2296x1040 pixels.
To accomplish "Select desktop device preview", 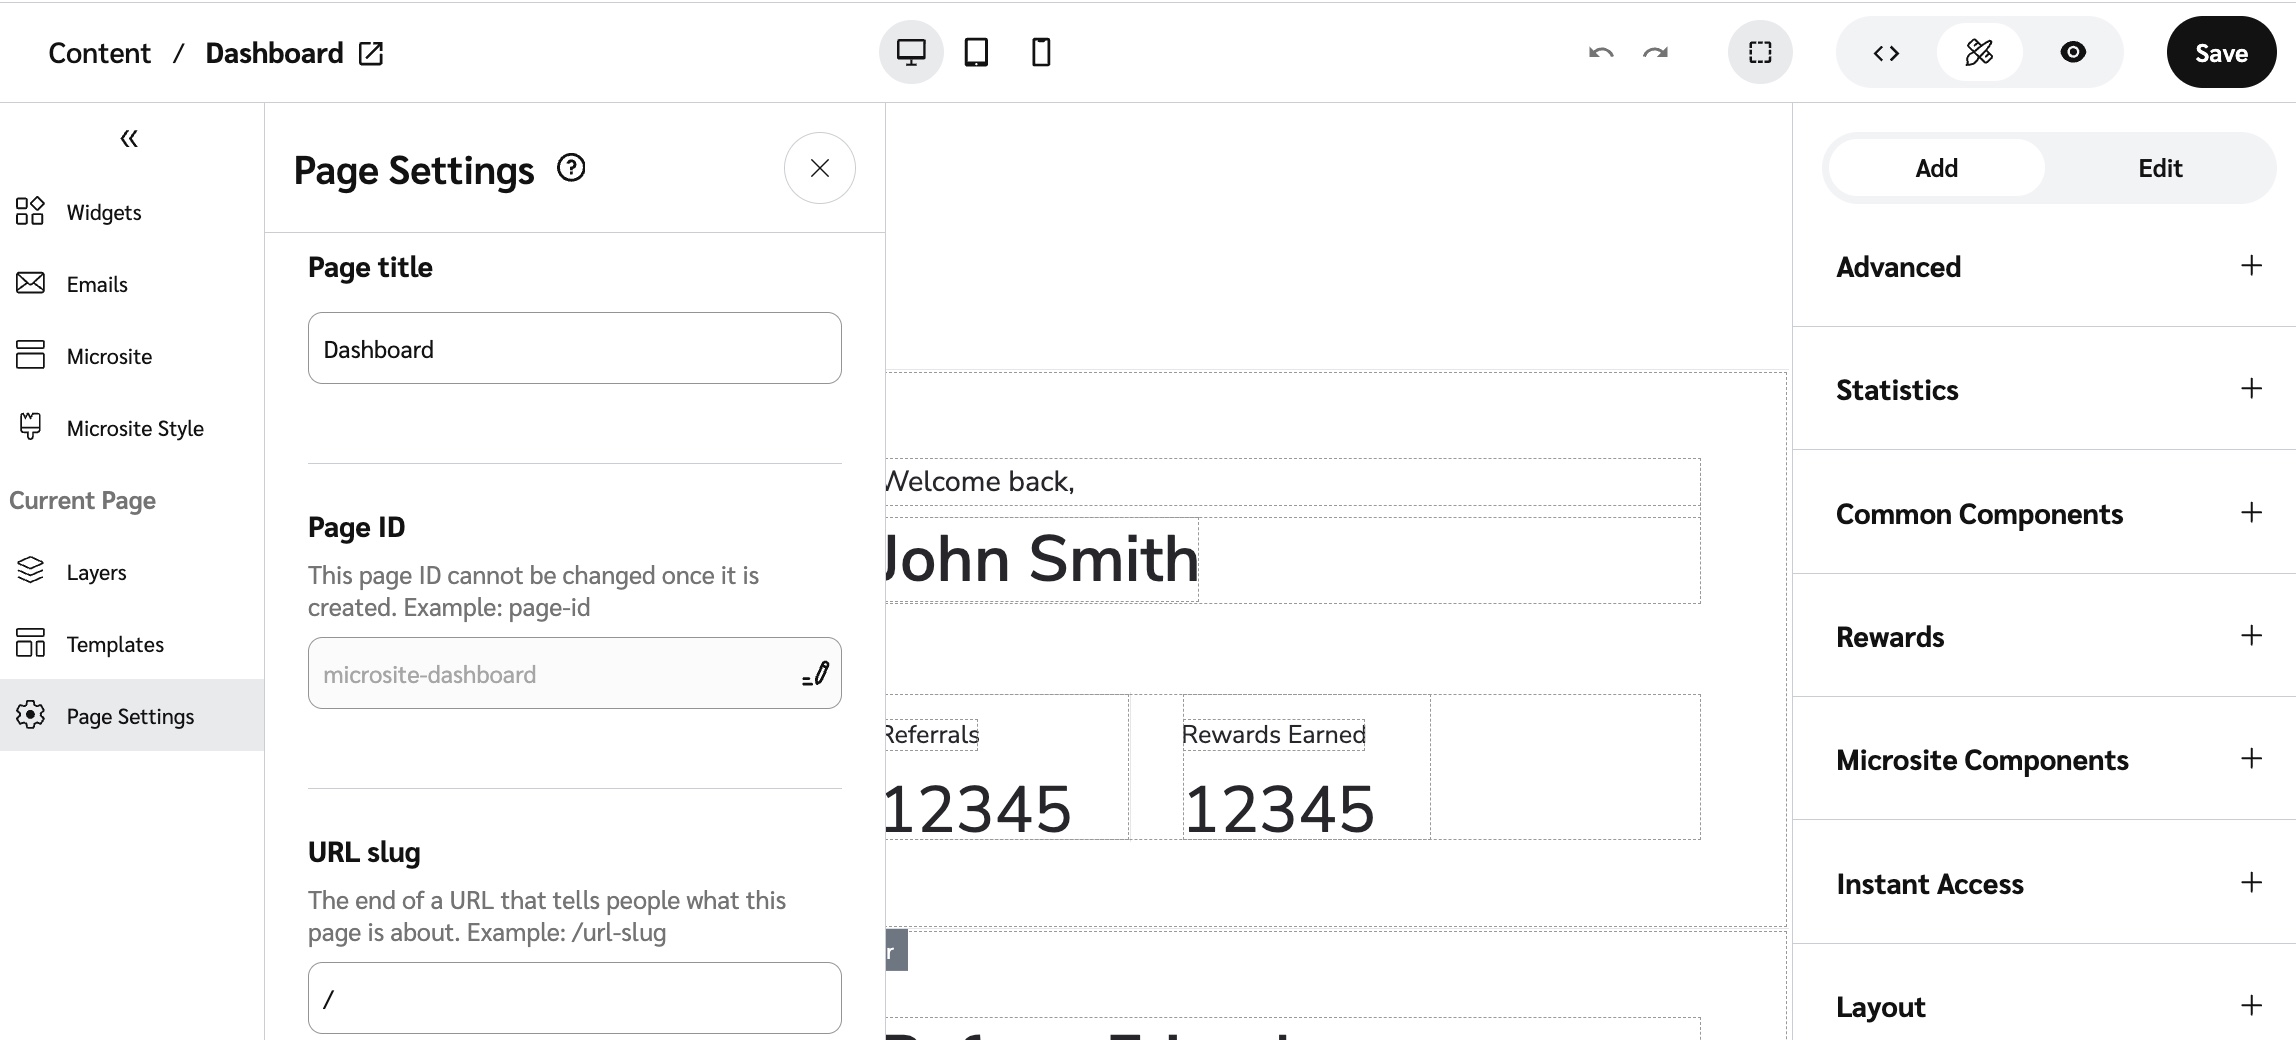I will (911, 52).
